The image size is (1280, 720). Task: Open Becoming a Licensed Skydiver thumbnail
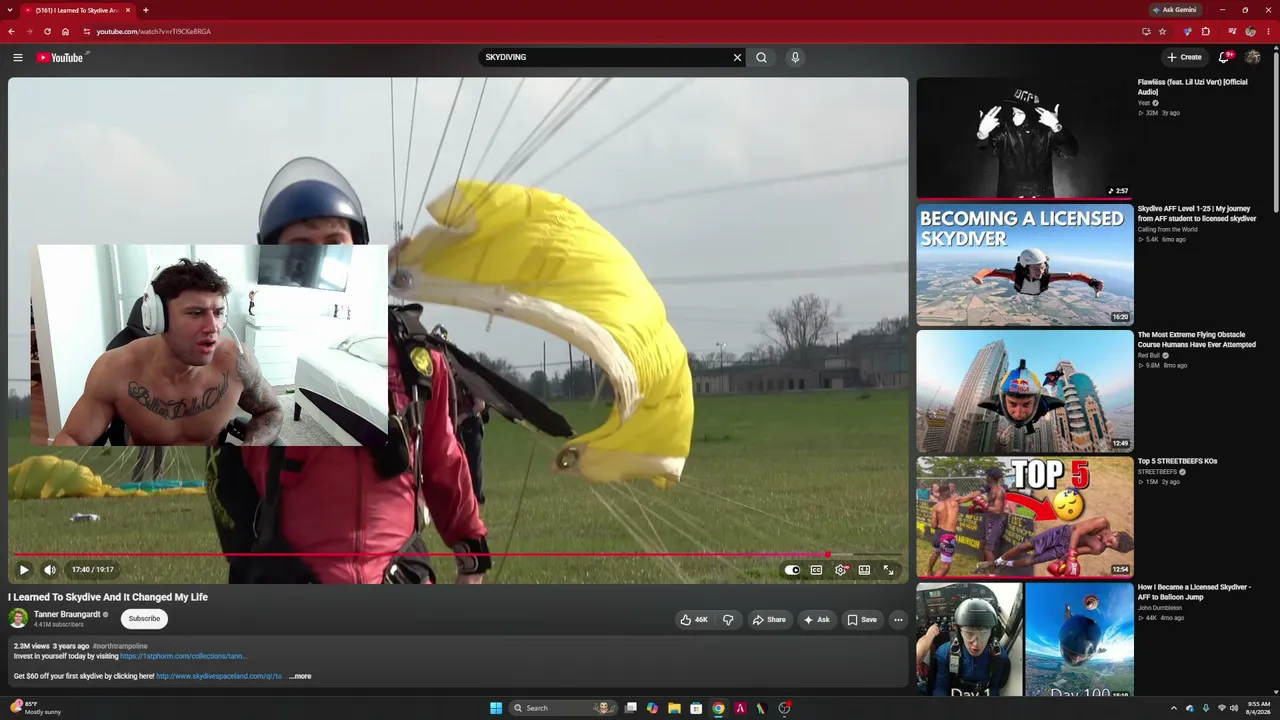click(x=1025, y=265)
